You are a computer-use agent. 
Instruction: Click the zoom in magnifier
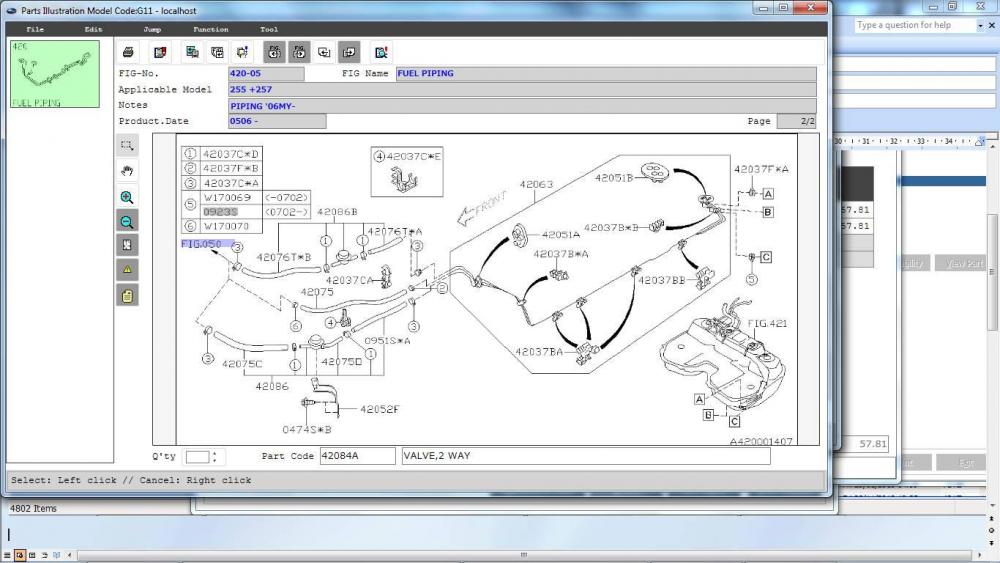click(127, 197)
